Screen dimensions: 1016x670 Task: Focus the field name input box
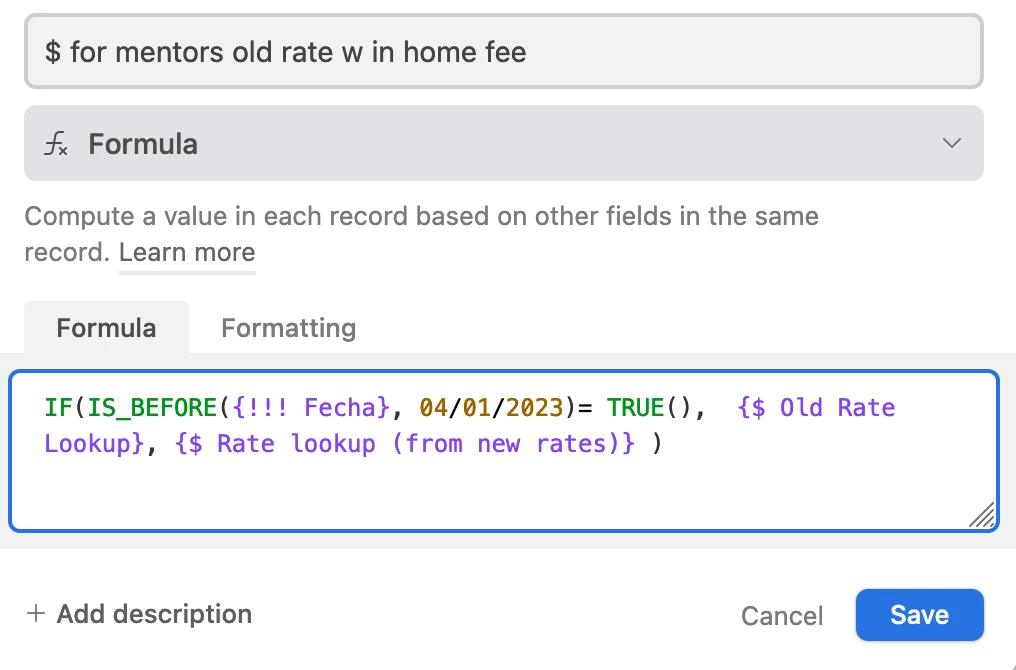pyautogui.click(x=503, y=52)
